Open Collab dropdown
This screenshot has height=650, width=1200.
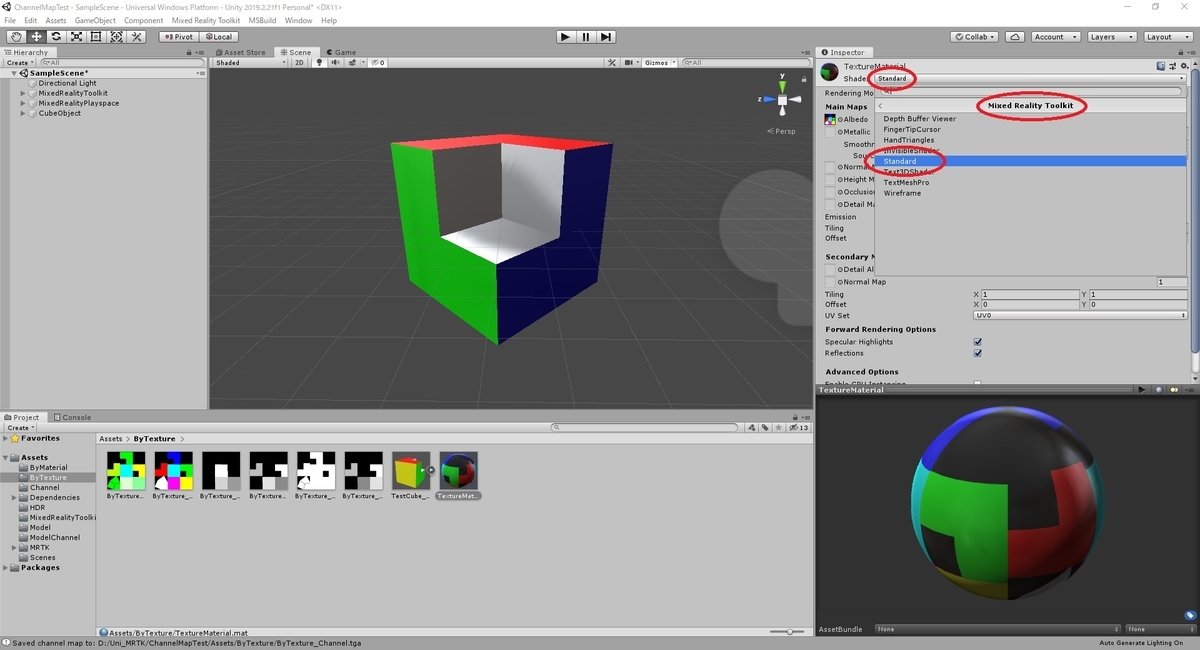click(976, 37)
